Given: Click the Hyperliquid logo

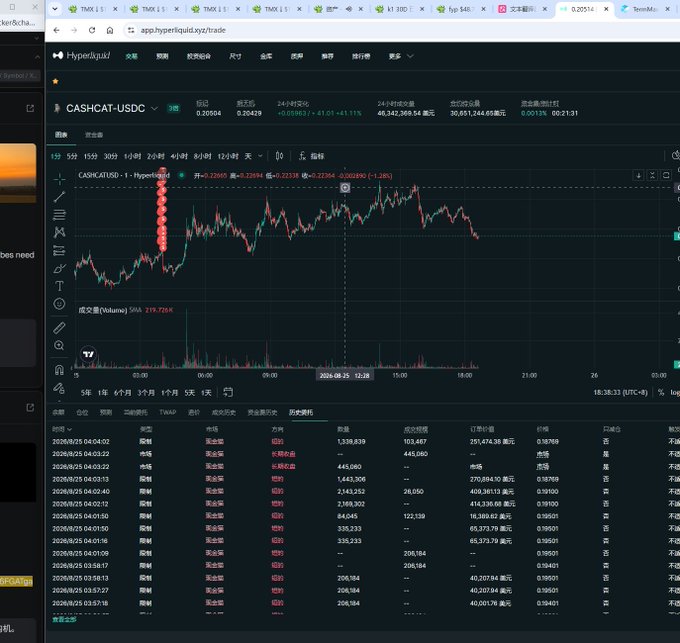Looking at the screenshot, I should 81,55.
